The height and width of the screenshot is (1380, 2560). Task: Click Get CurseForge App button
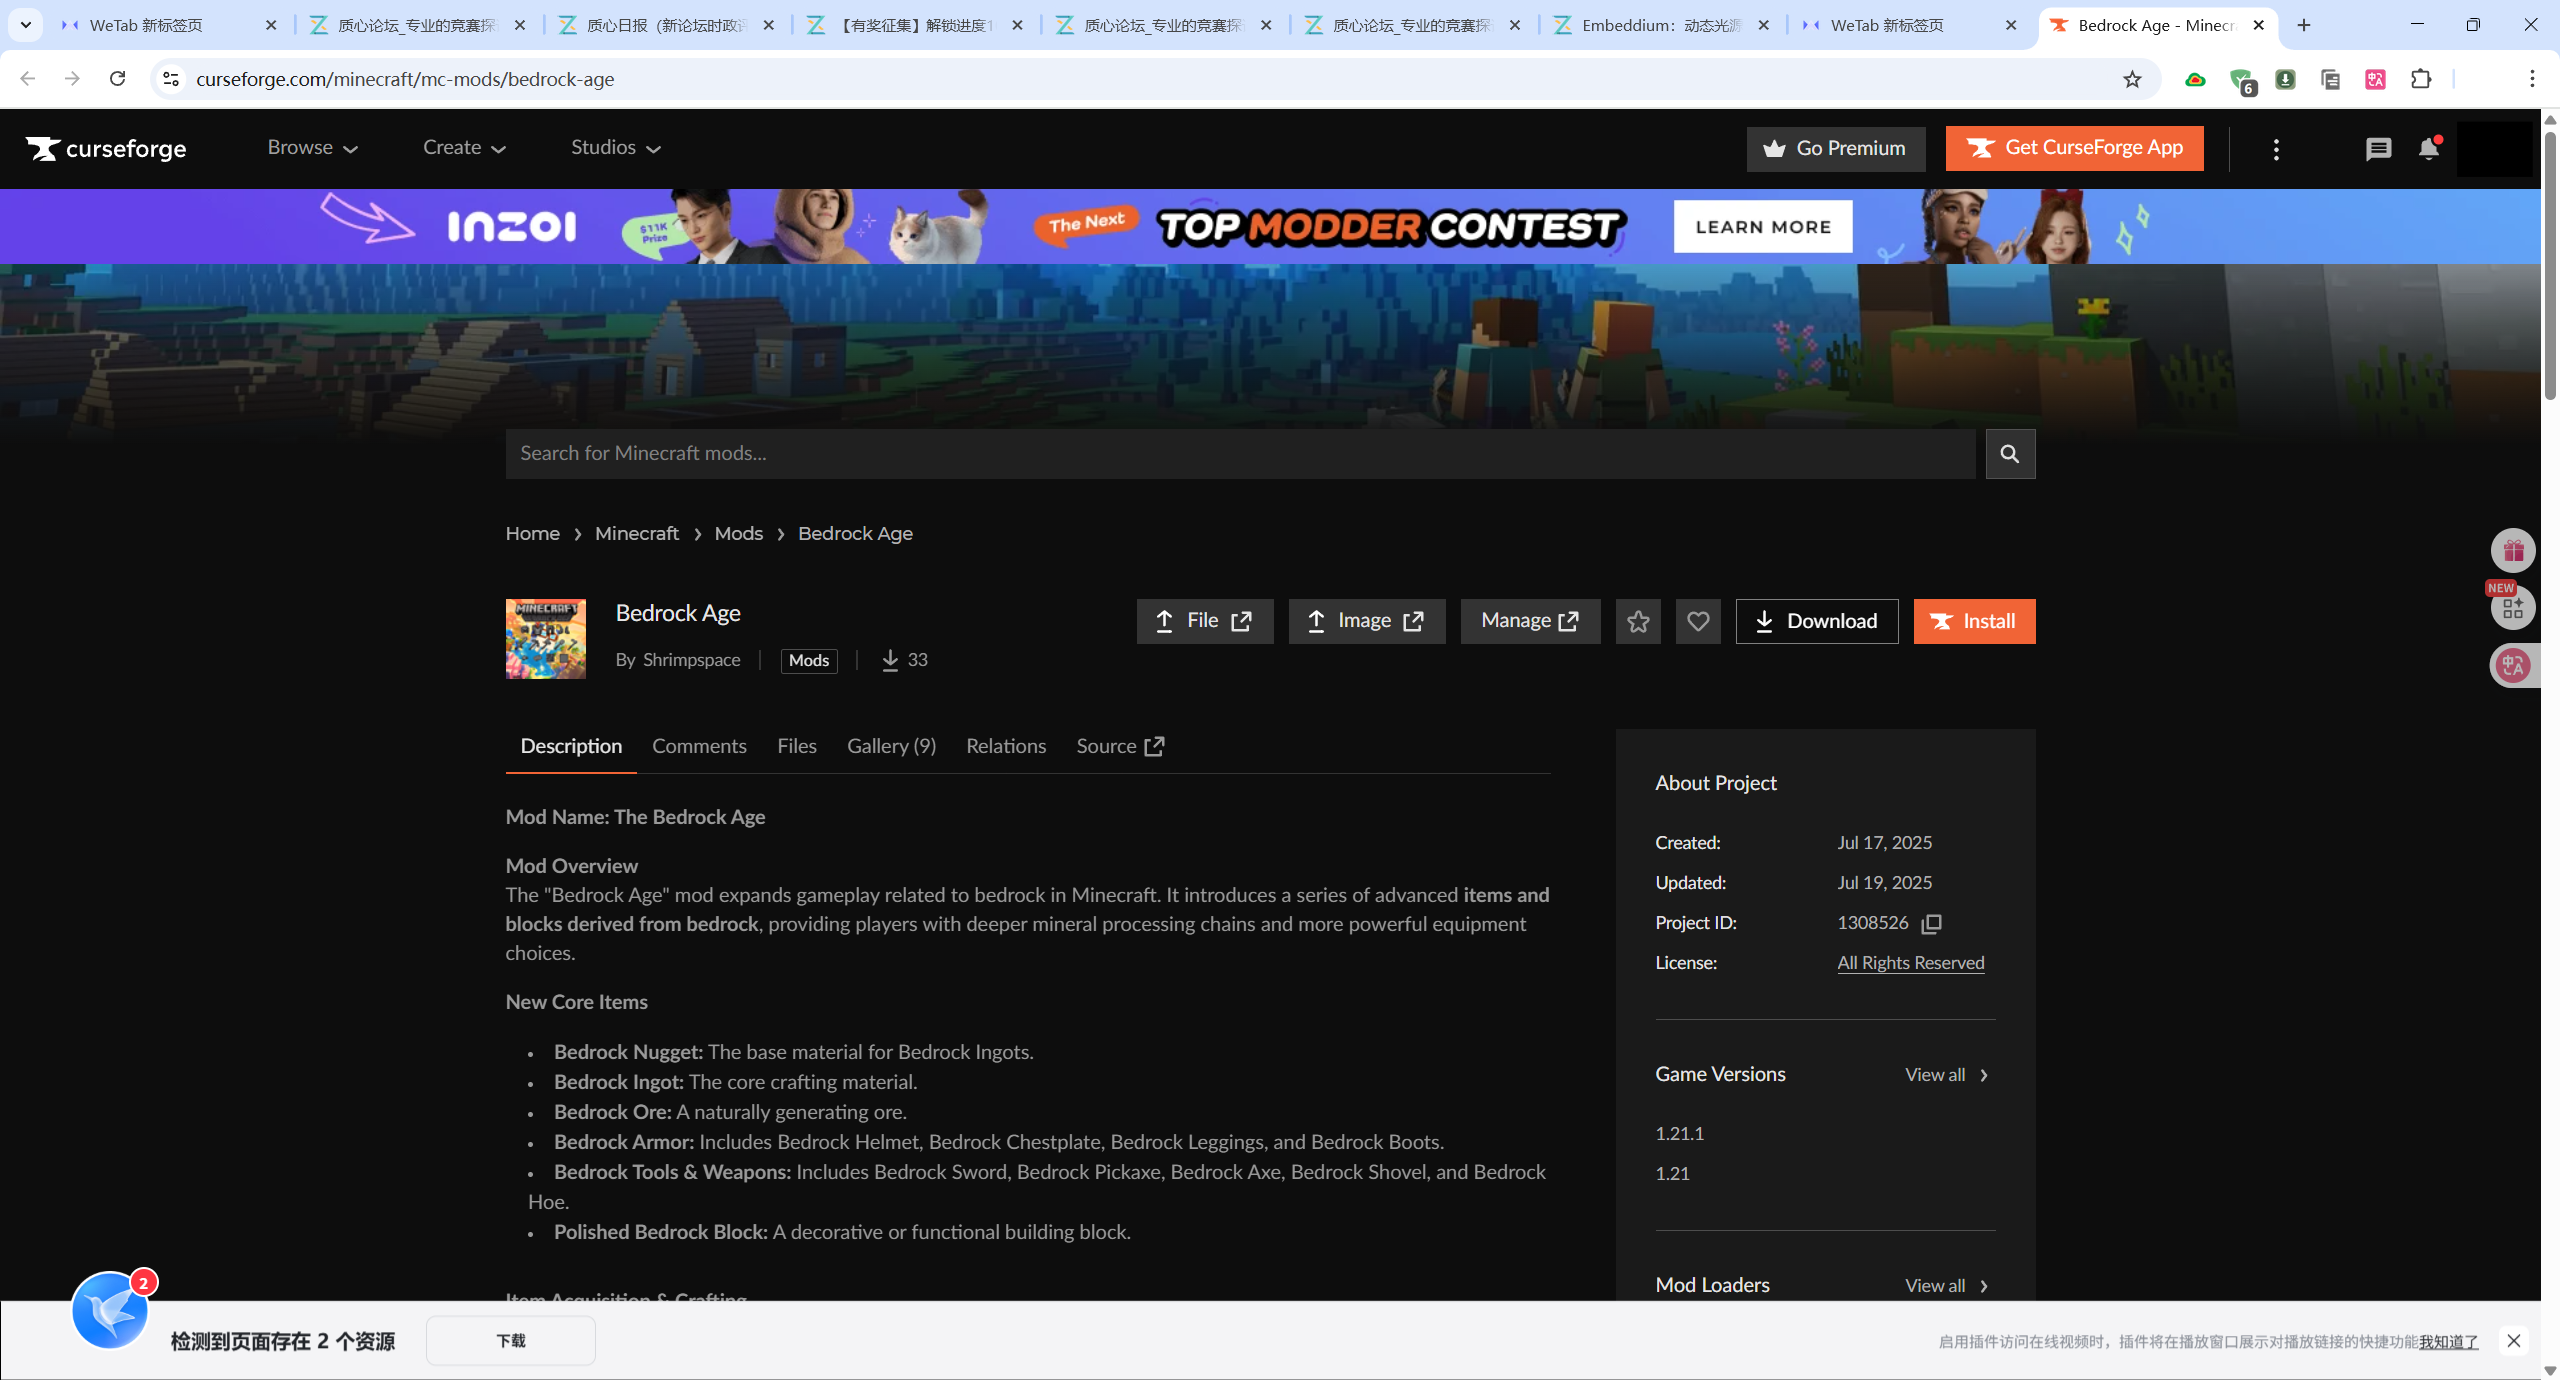(x=2075, y=148)
